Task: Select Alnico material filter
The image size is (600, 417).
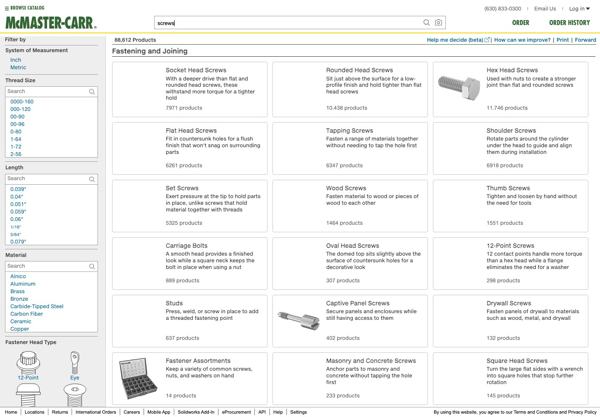Action: 18,276
